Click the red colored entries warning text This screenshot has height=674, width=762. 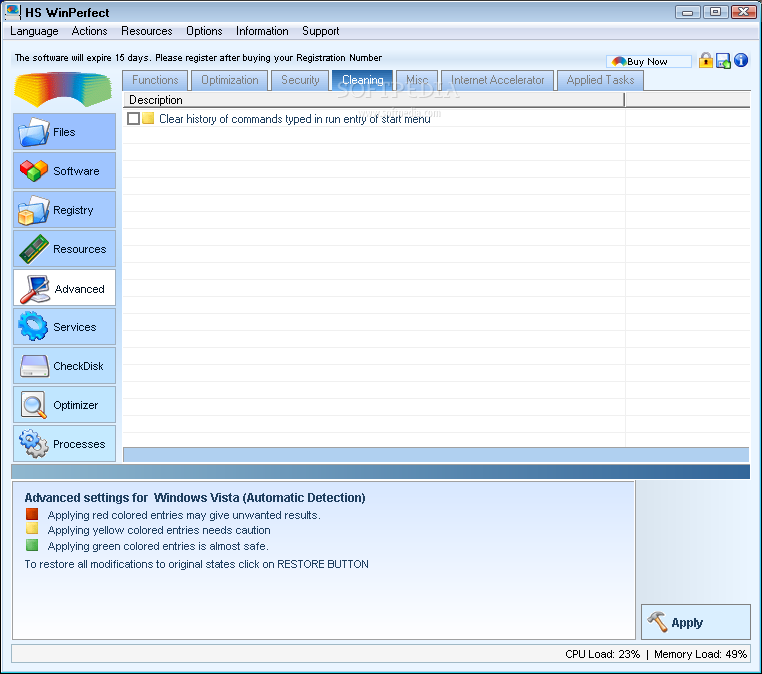point(184,515)
